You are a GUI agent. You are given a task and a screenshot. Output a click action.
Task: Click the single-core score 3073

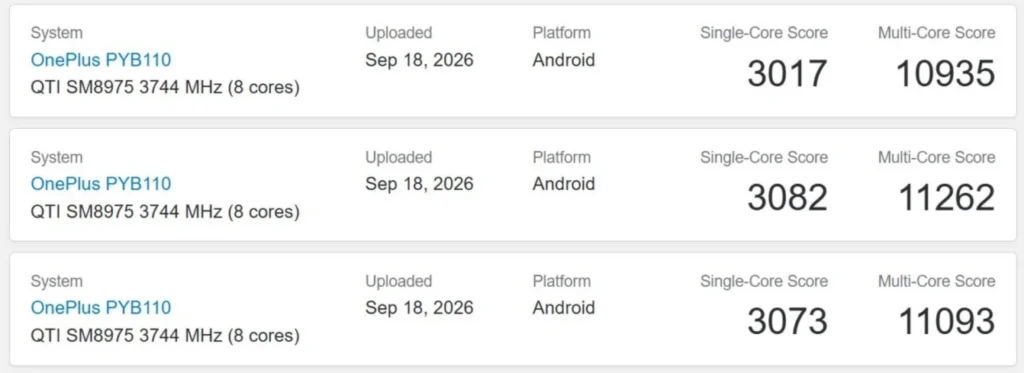(x=788, y=321)
